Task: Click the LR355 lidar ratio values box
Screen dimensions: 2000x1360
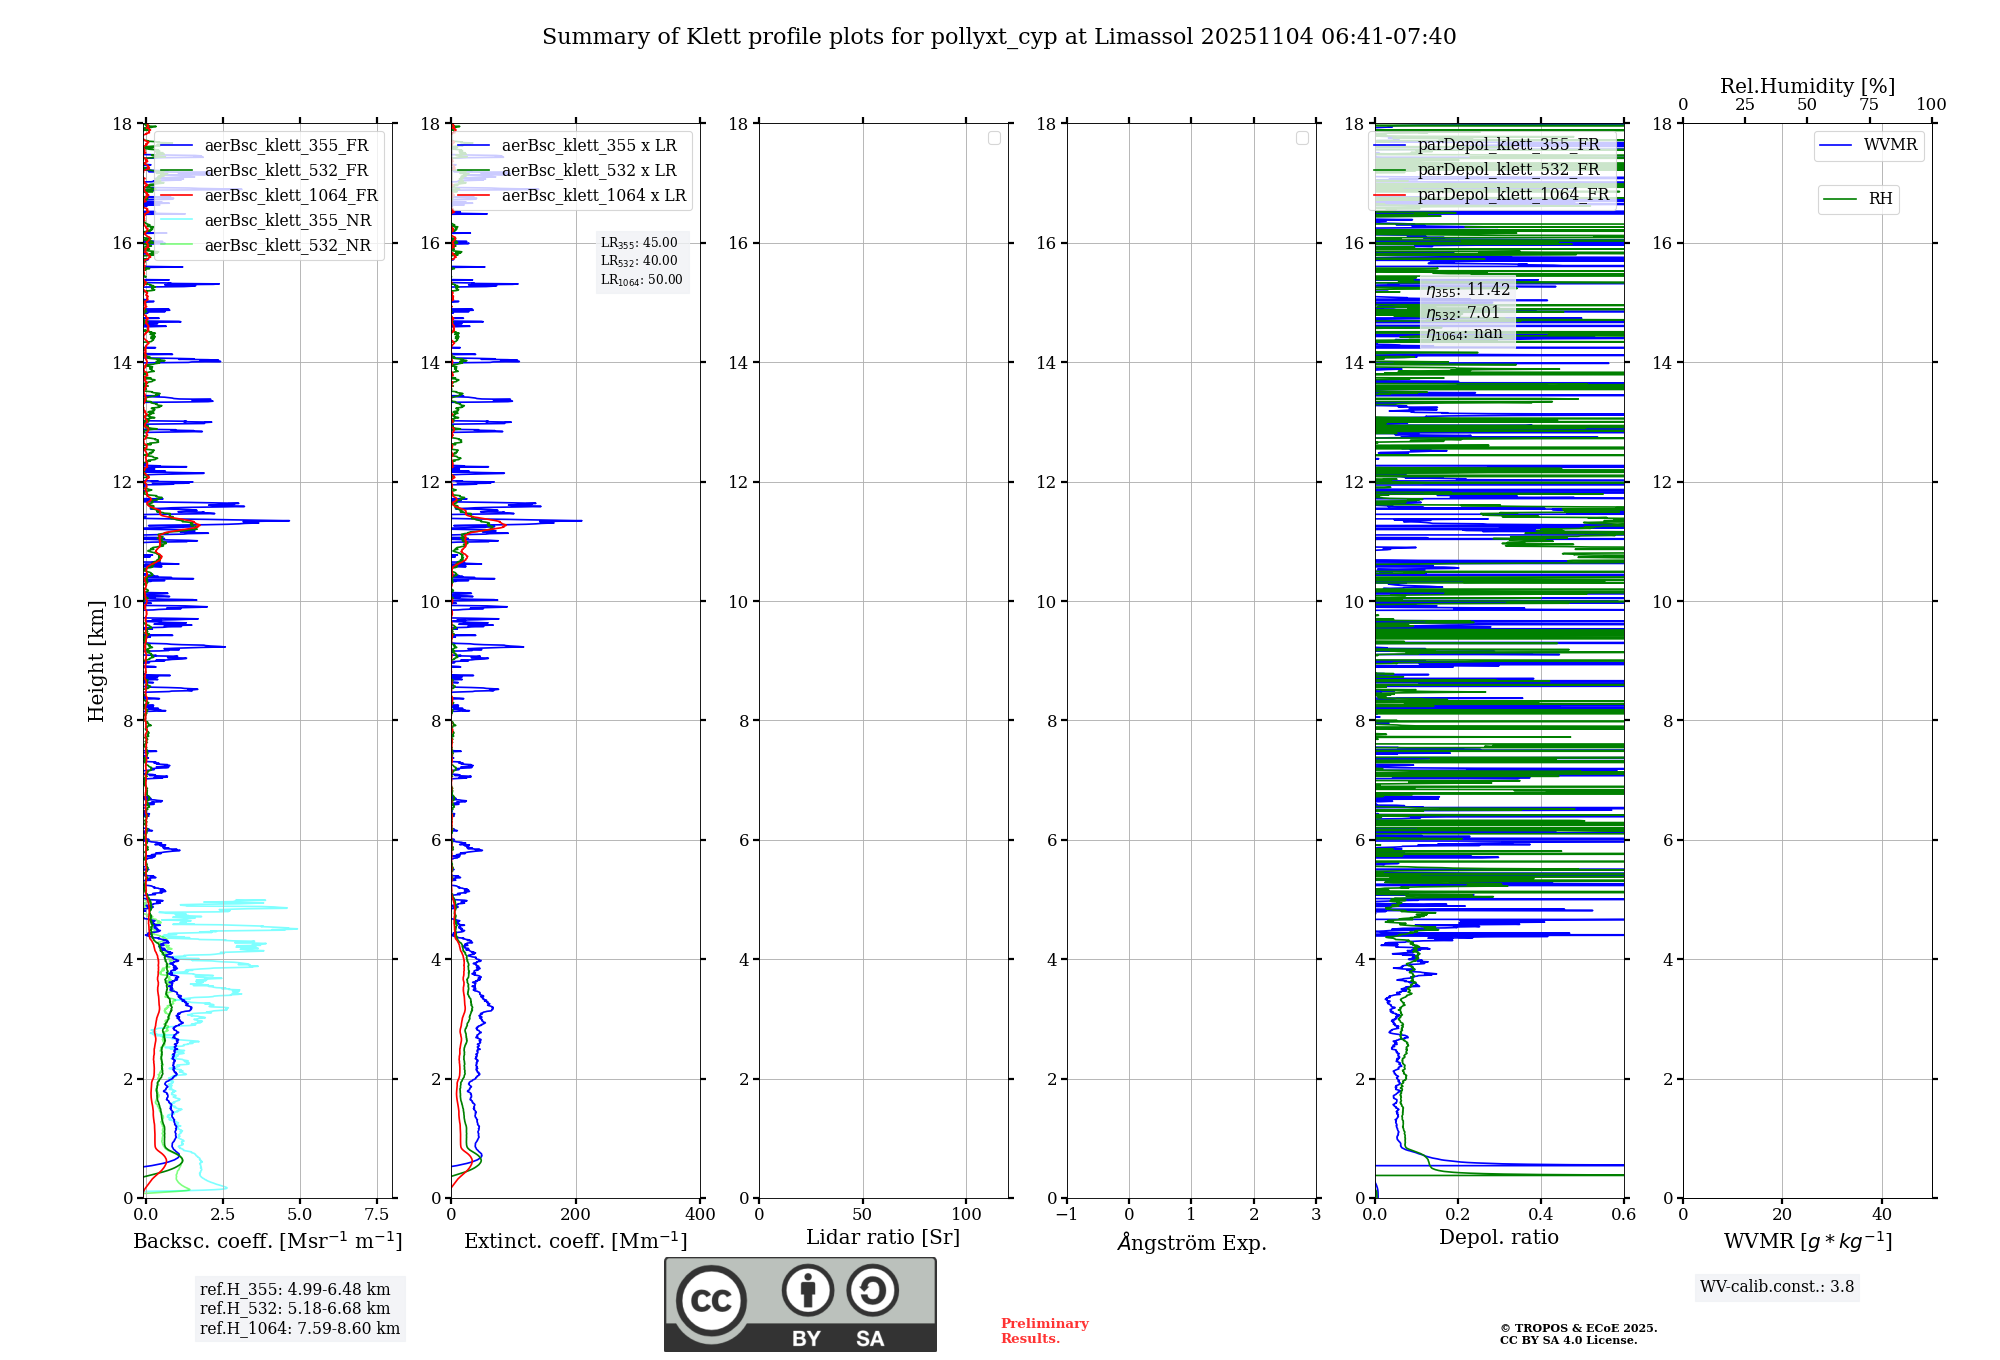Action: coord(641,261)
